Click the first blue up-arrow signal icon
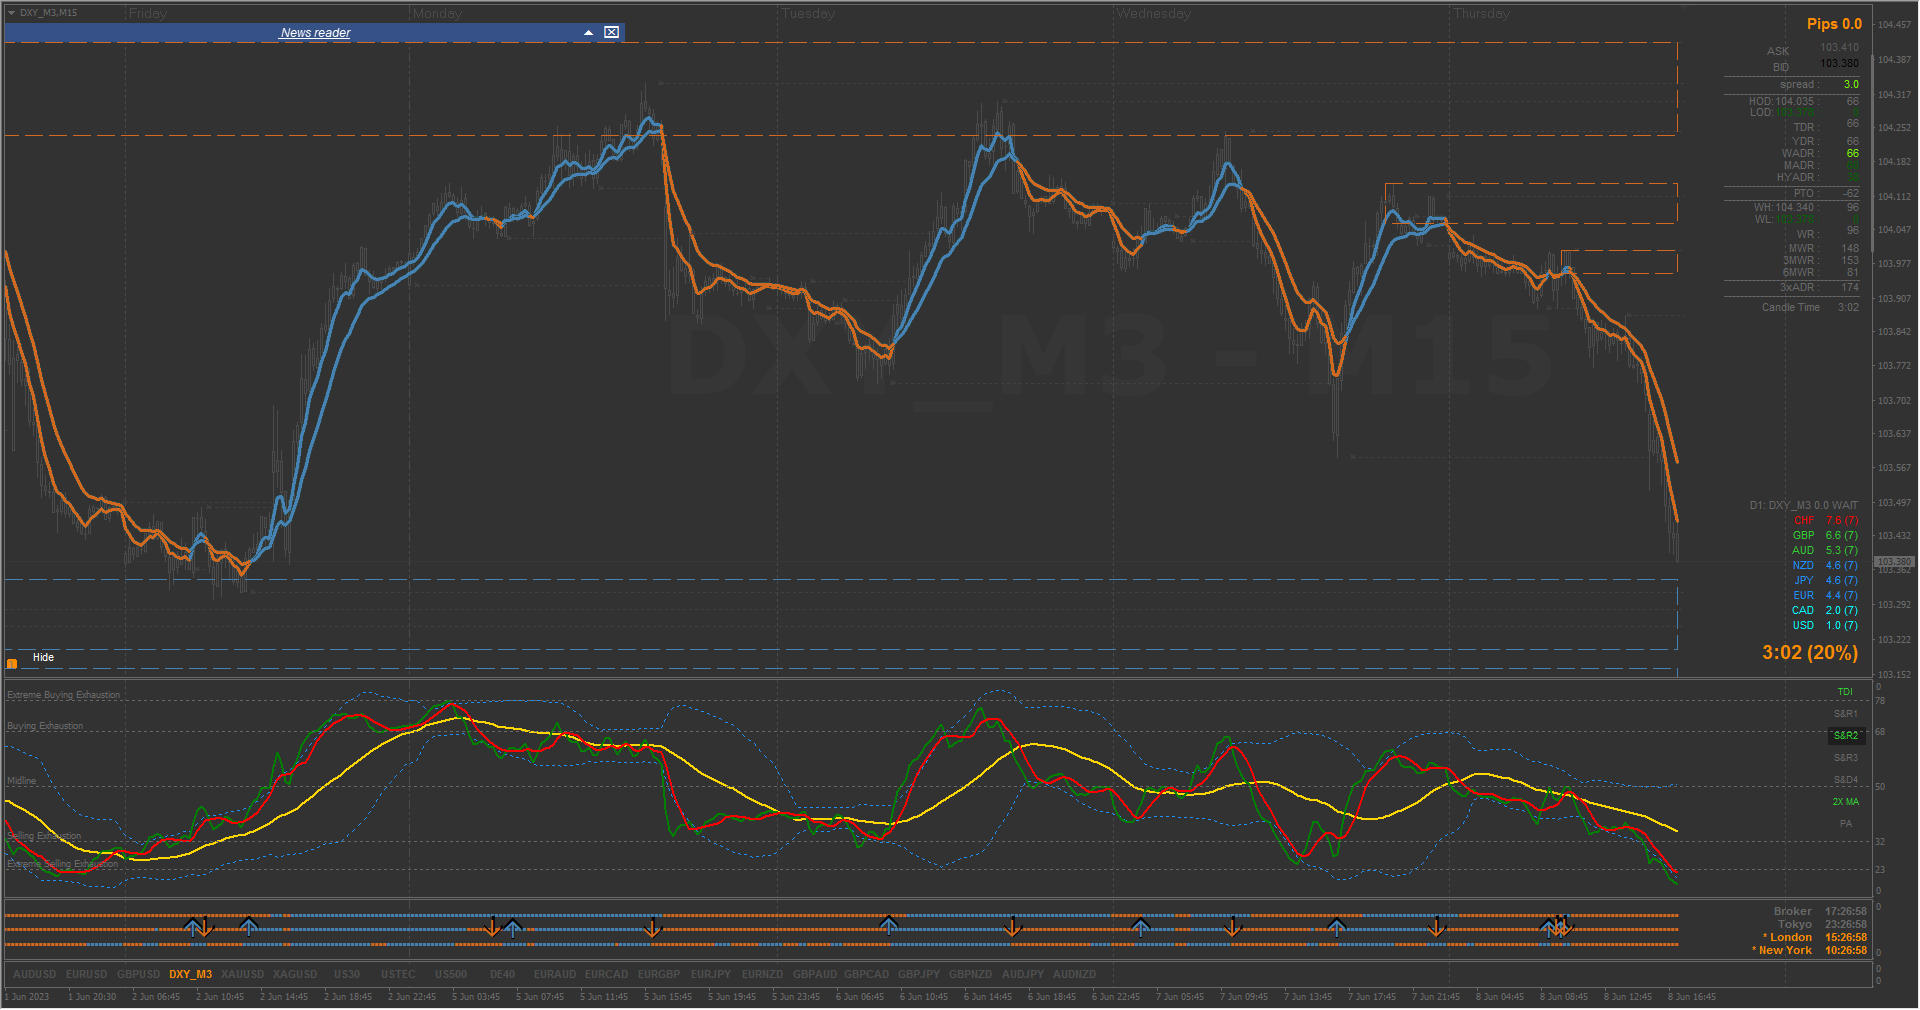 (x=192, y=928)
